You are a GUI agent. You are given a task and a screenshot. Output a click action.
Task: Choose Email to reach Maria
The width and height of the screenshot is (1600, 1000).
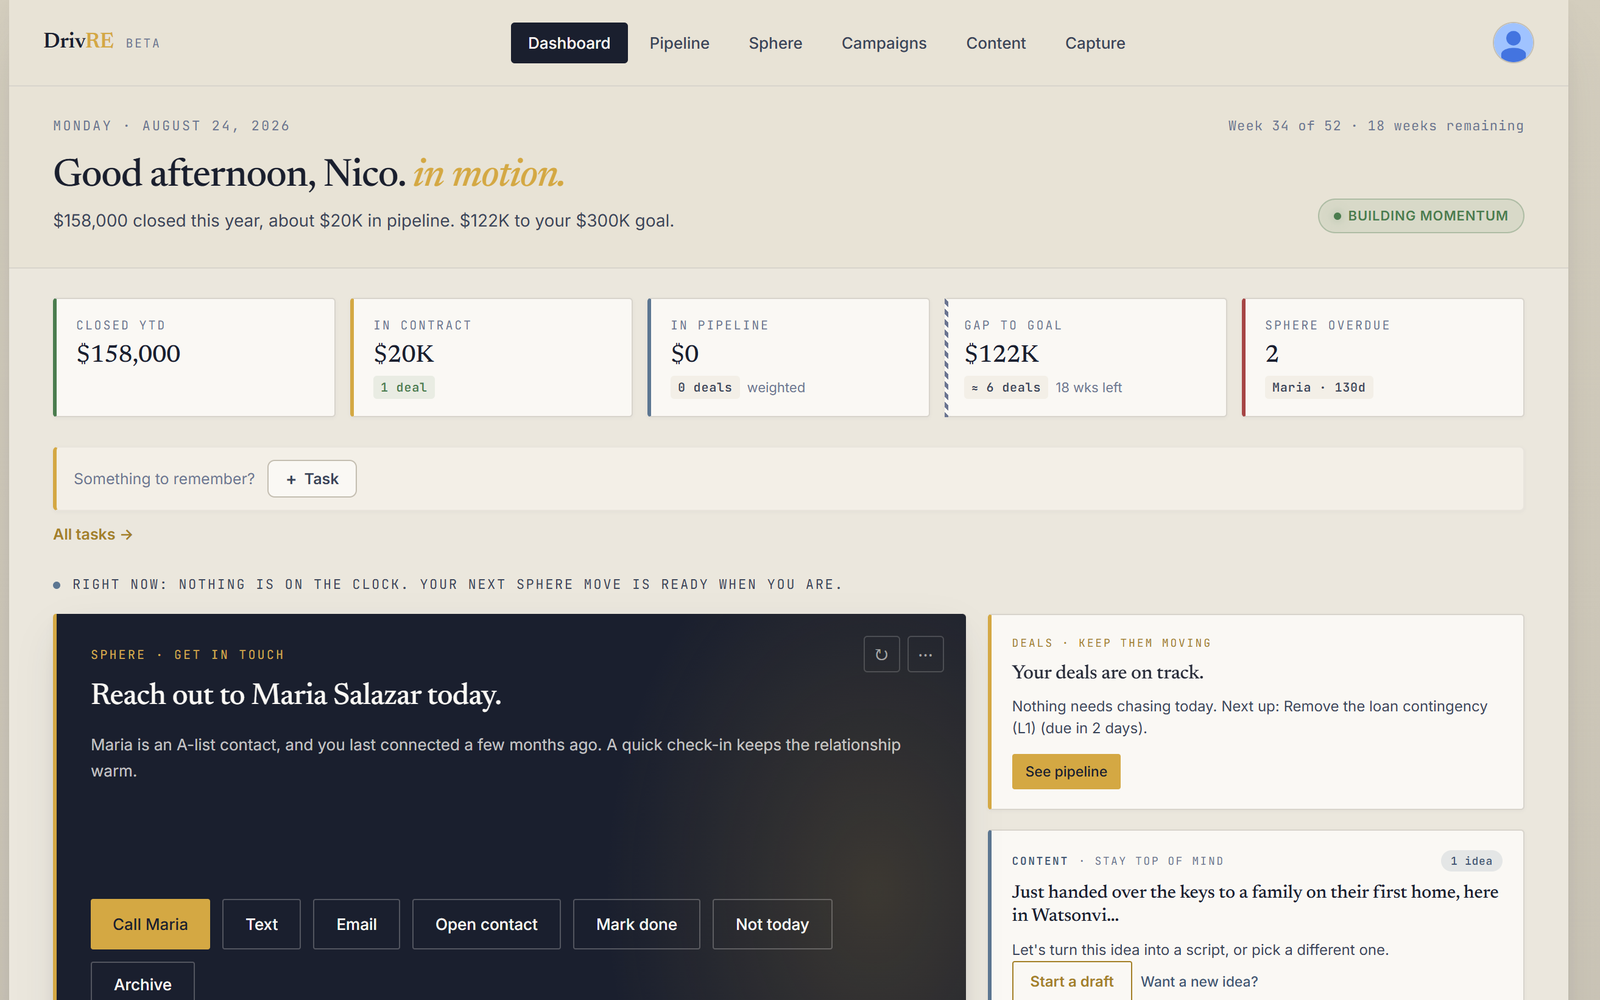pos(356,924)
